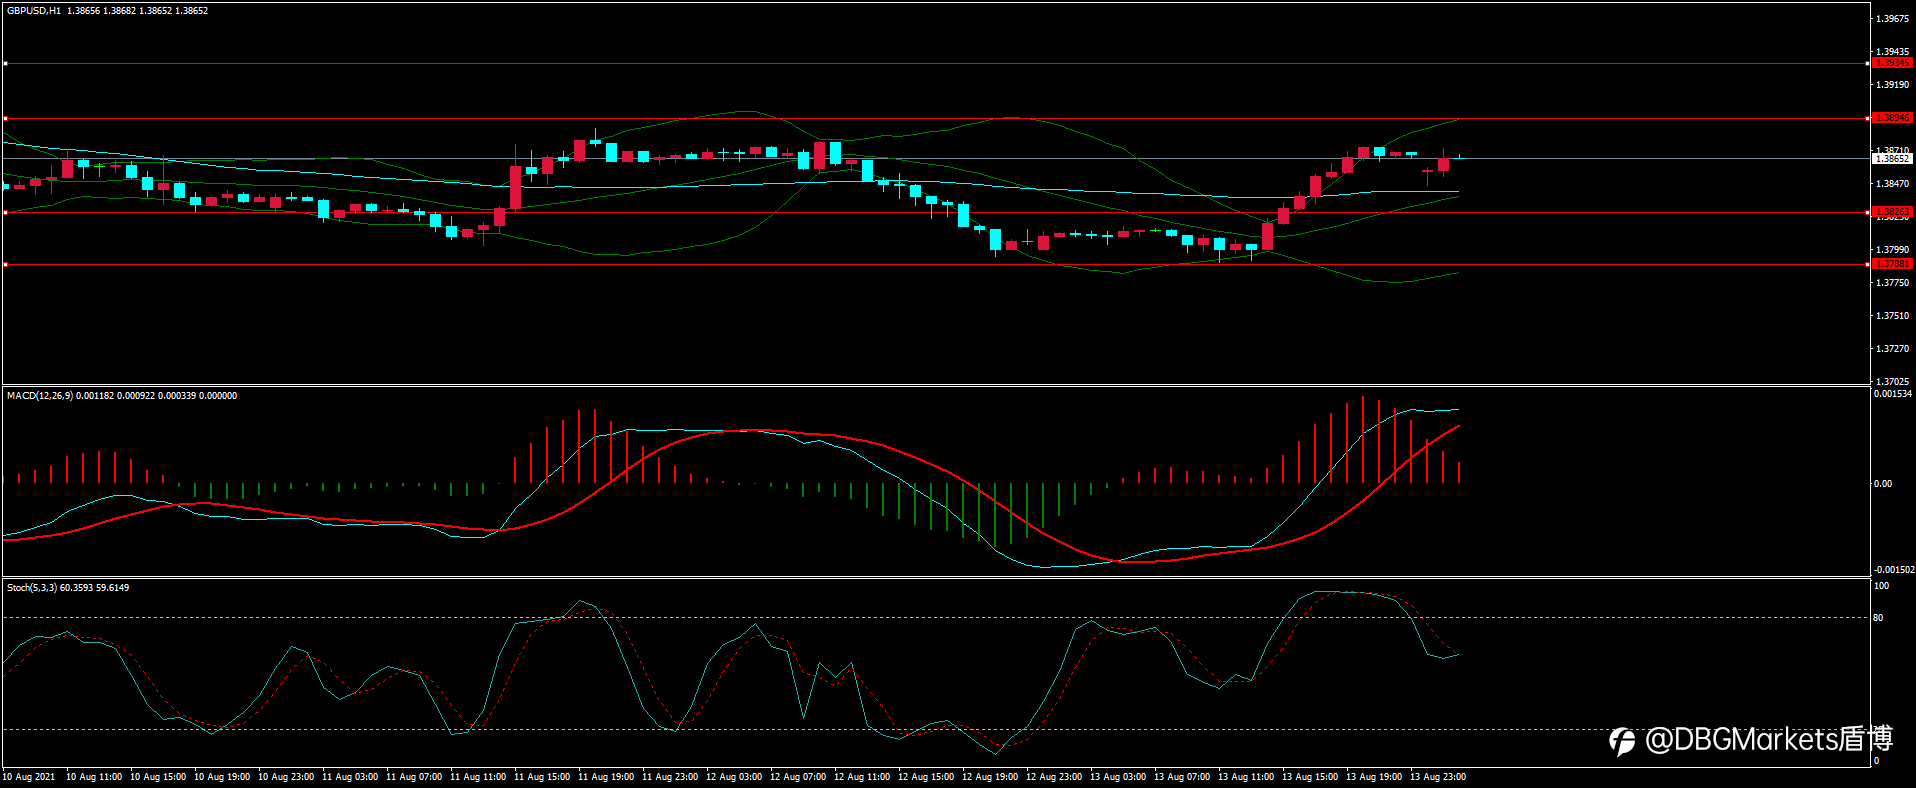Click the 1.38470 price scale value
The height and width of the screenshot is (788, 1916).
[x=1892, y=184]
